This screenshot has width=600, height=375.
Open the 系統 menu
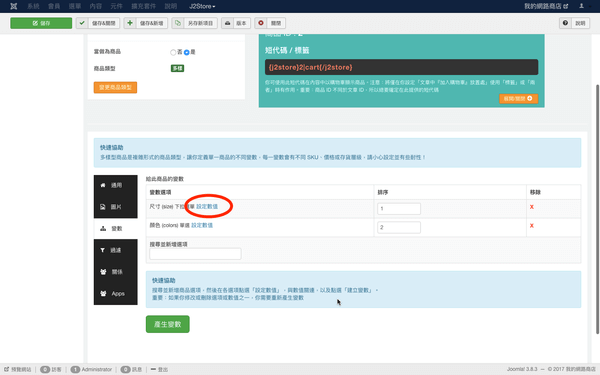[33, 6]
